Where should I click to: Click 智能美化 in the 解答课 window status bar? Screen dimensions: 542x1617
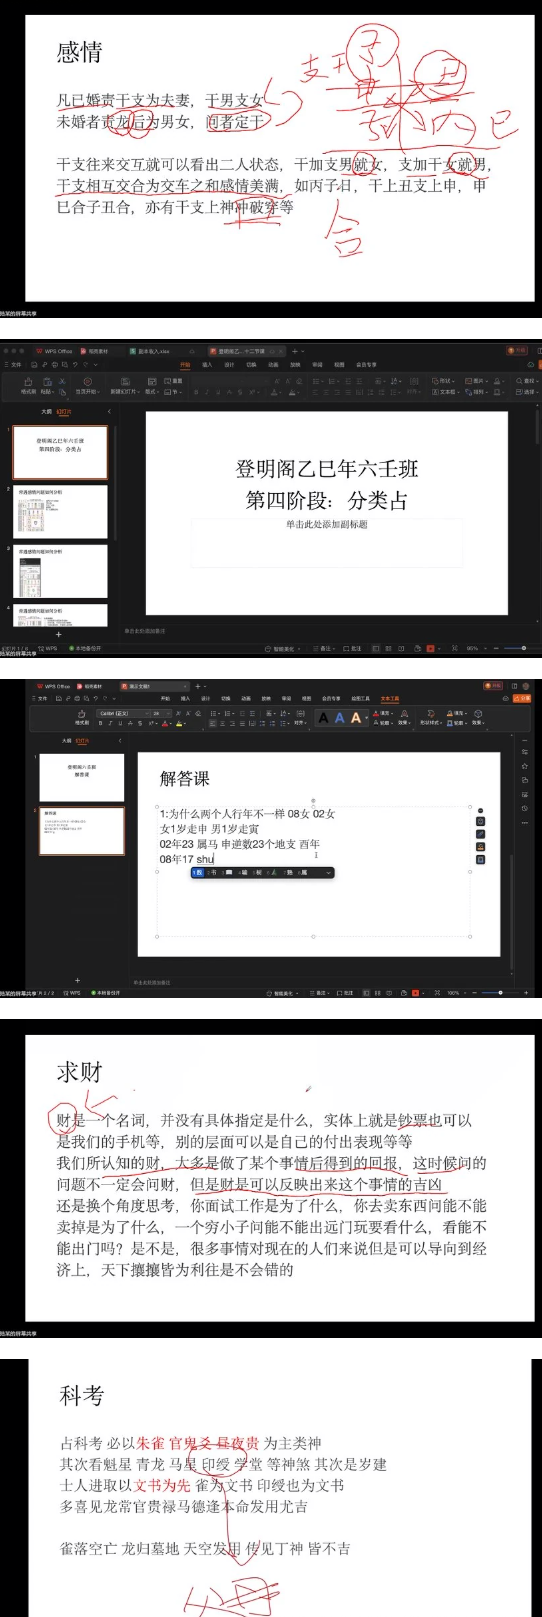click(283, 993)
